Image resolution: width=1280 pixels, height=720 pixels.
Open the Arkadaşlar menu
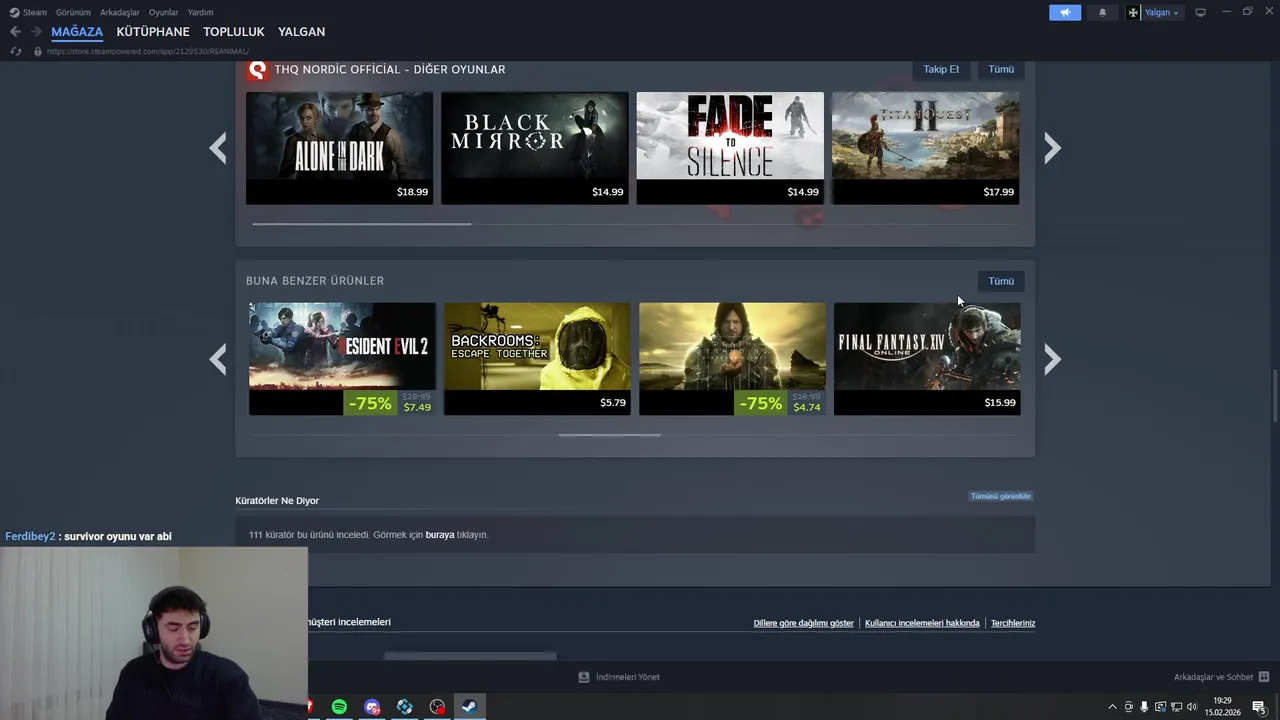pos(119,12)
